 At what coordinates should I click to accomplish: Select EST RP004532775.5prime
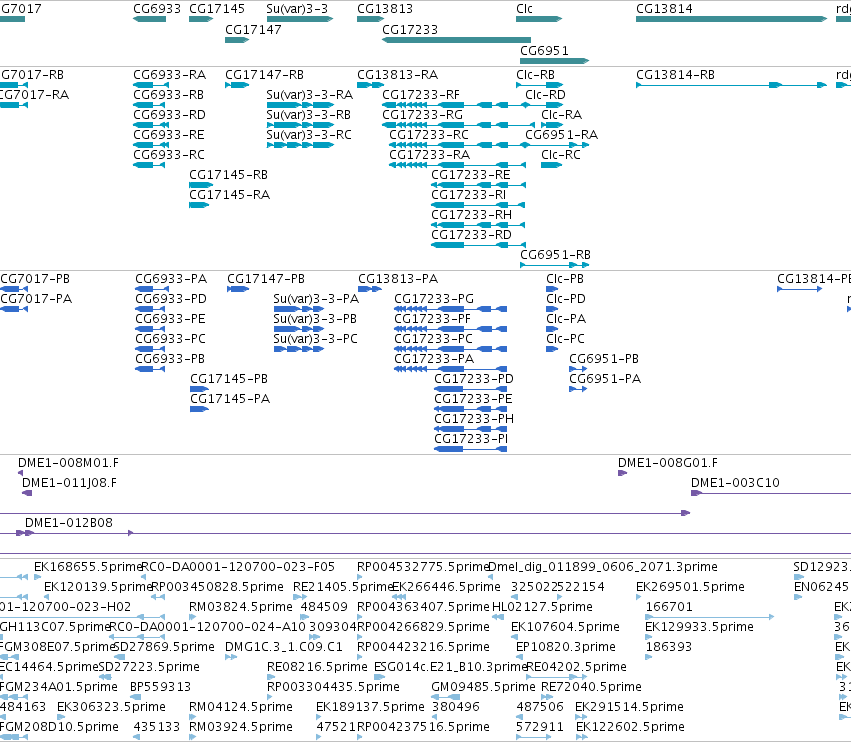(423, 567)
